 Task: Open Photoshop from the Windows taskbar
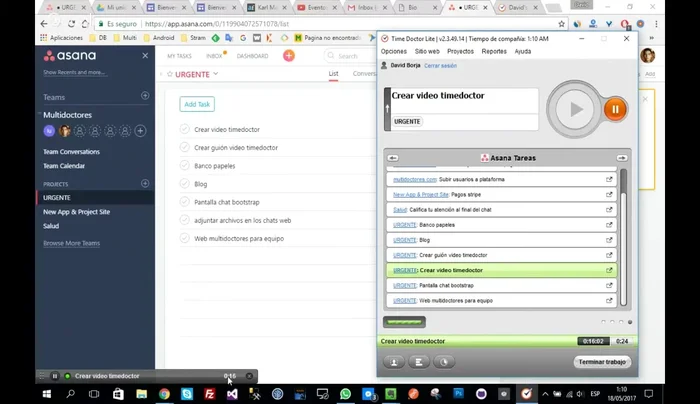click(458, 394)
